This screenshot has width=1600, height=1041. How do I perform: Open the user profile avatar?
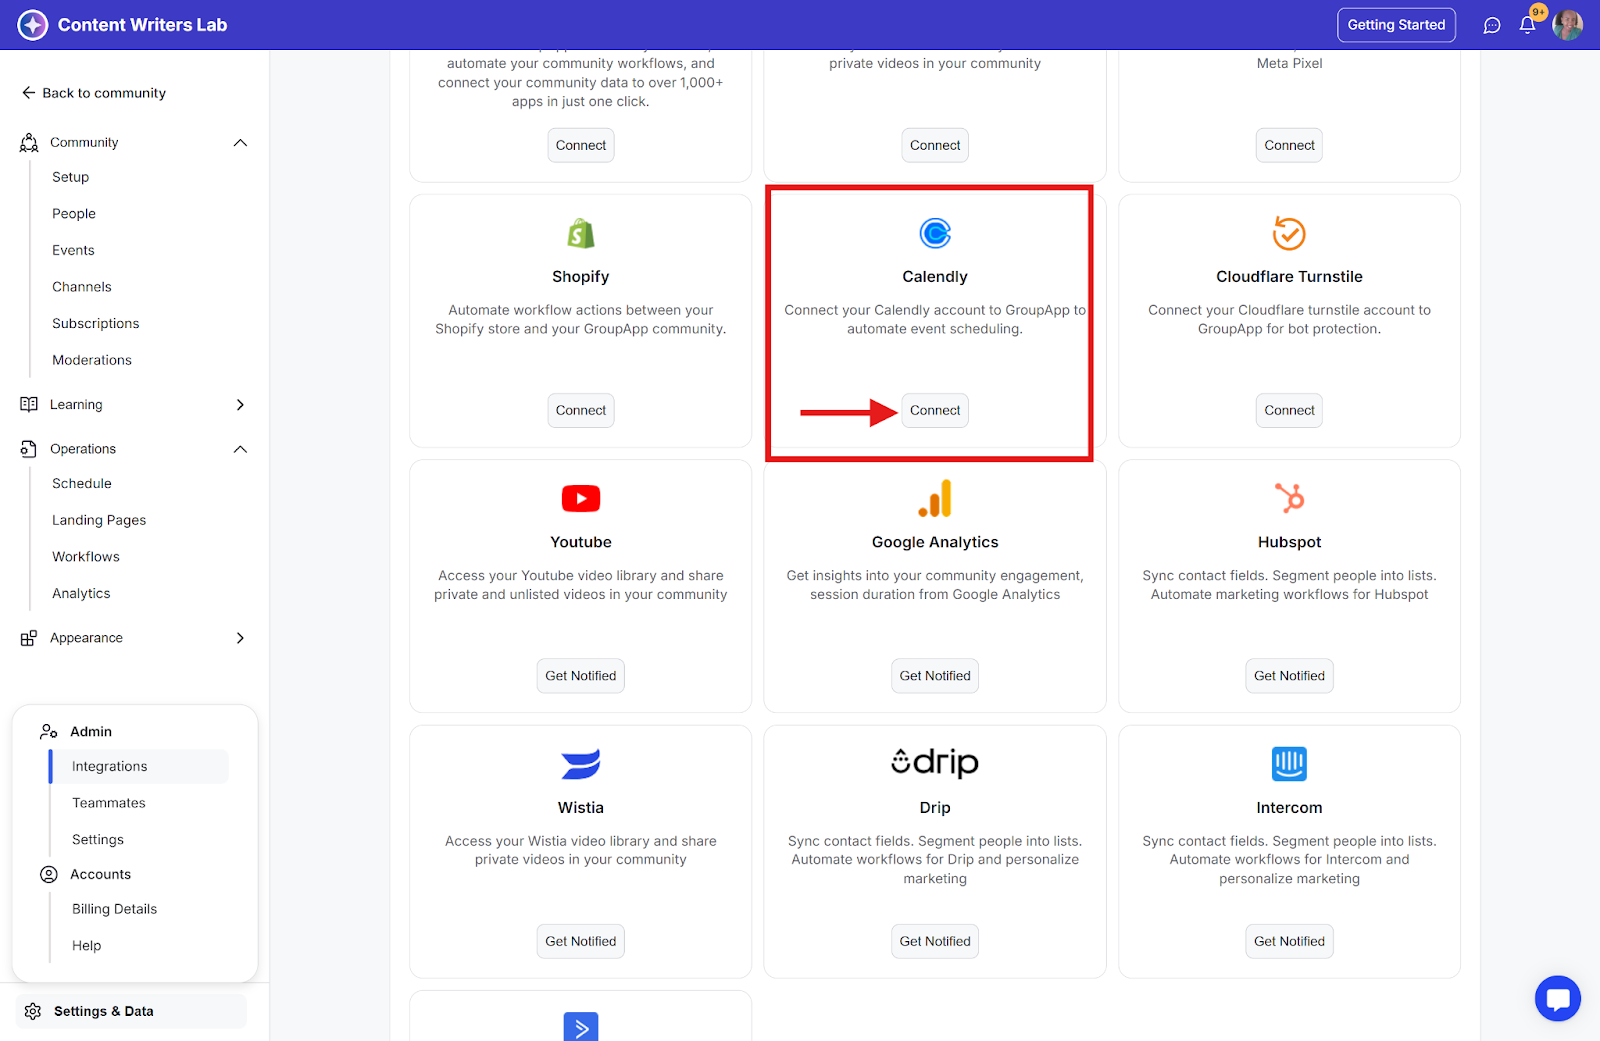[x=1567, y=25]
